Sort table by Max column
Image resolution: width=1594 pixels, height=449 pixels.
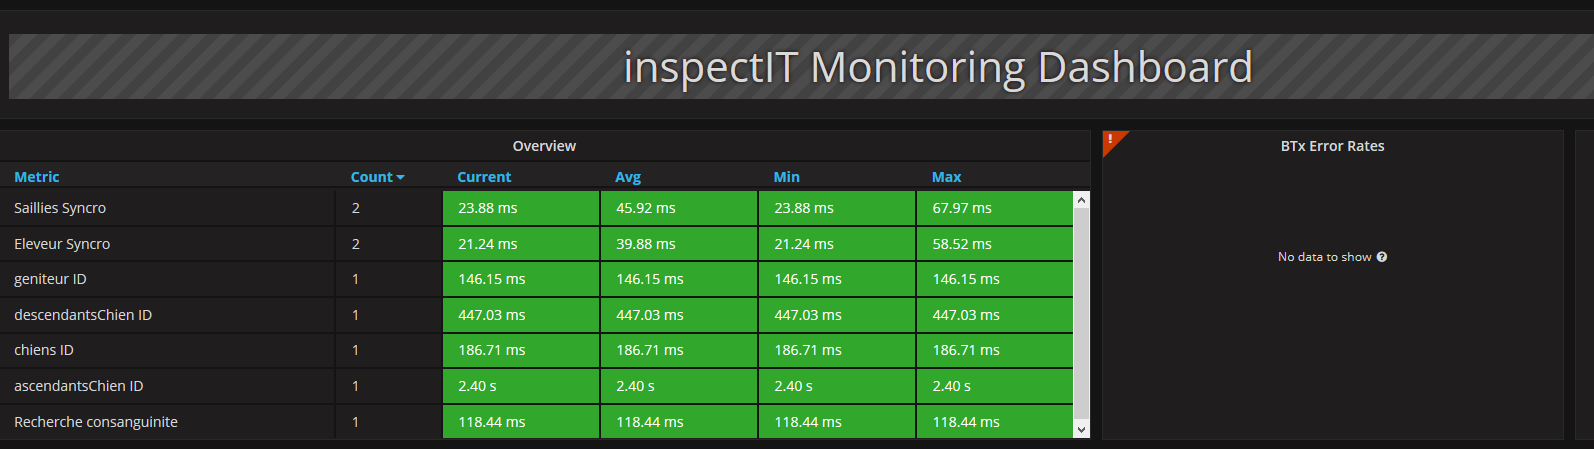click(946, 177)
